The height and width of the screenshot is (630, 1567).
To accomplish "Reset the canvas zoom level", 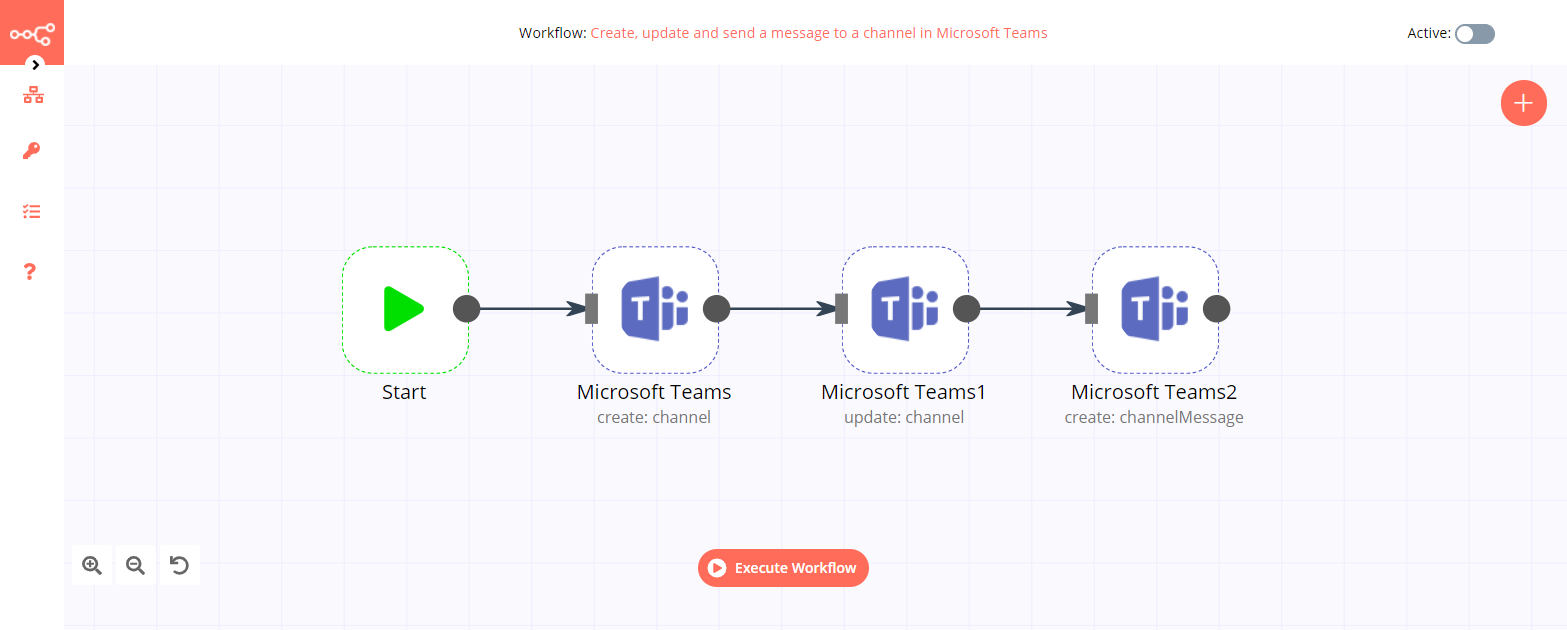I will (179, 565).
